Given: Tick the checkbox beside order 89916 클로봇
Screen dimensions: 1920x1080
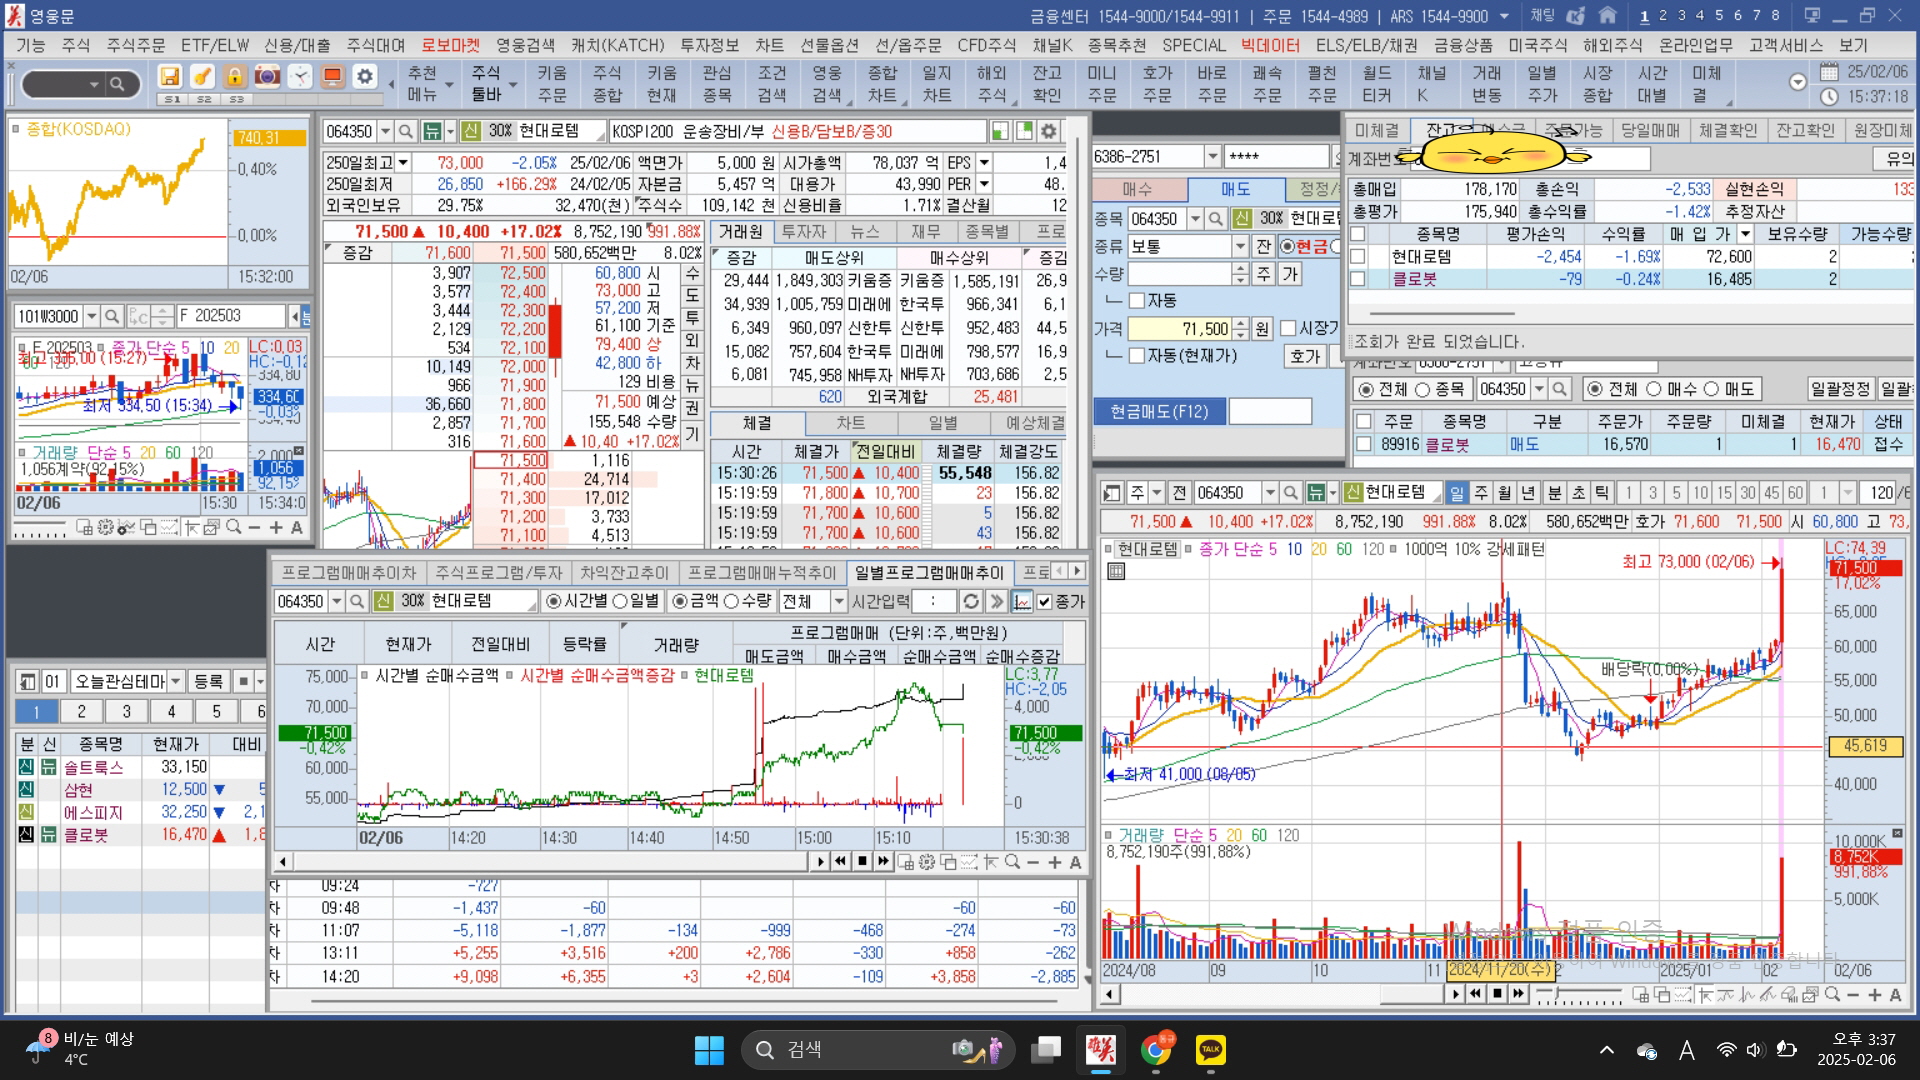Looking at the screenshot, I should 1363,444.
